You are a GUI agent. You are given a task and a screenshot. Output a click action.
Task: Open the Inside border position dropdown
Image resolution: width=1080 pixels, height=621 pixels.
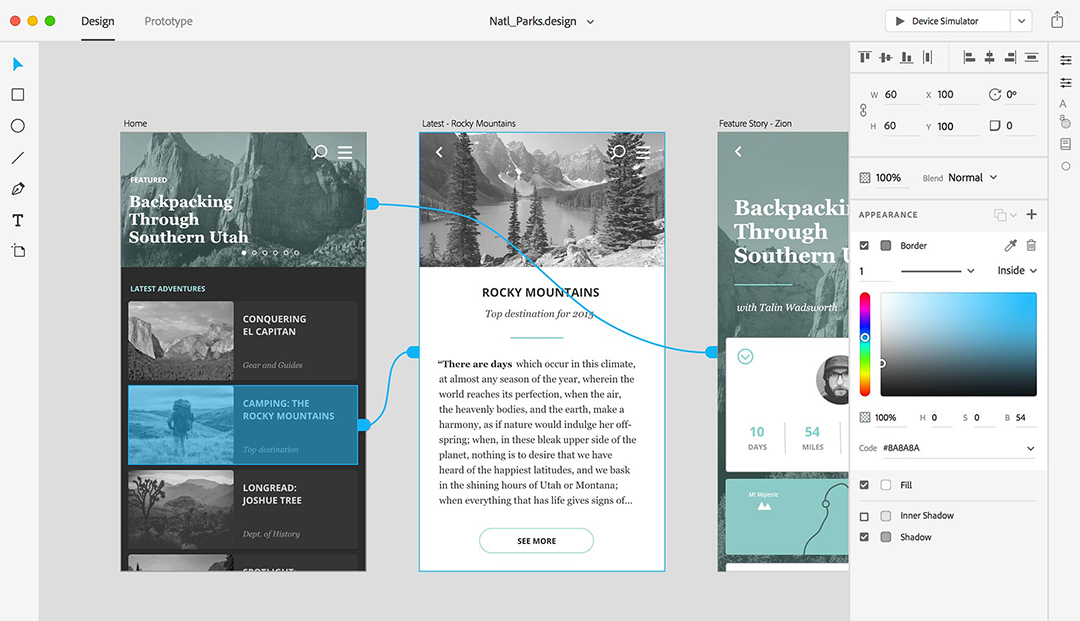(1017, 271)
